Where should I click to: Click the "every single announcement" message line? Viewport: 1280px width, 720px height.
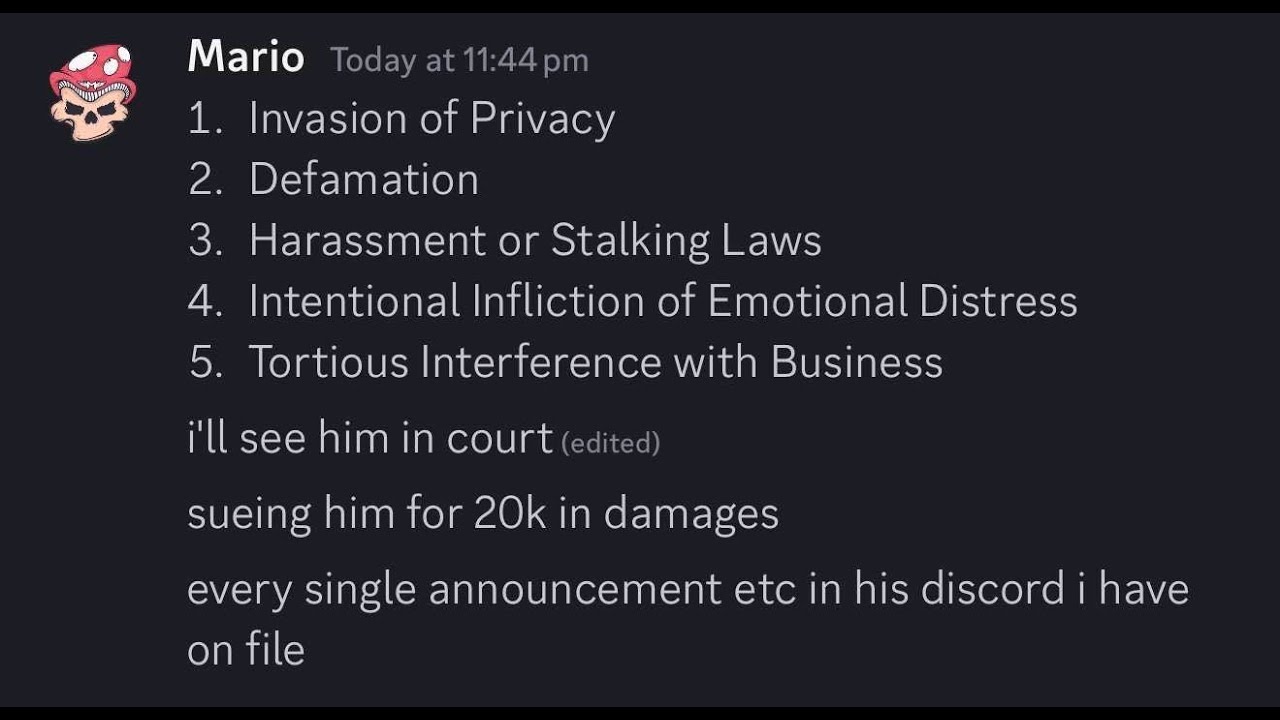point(688,589)
